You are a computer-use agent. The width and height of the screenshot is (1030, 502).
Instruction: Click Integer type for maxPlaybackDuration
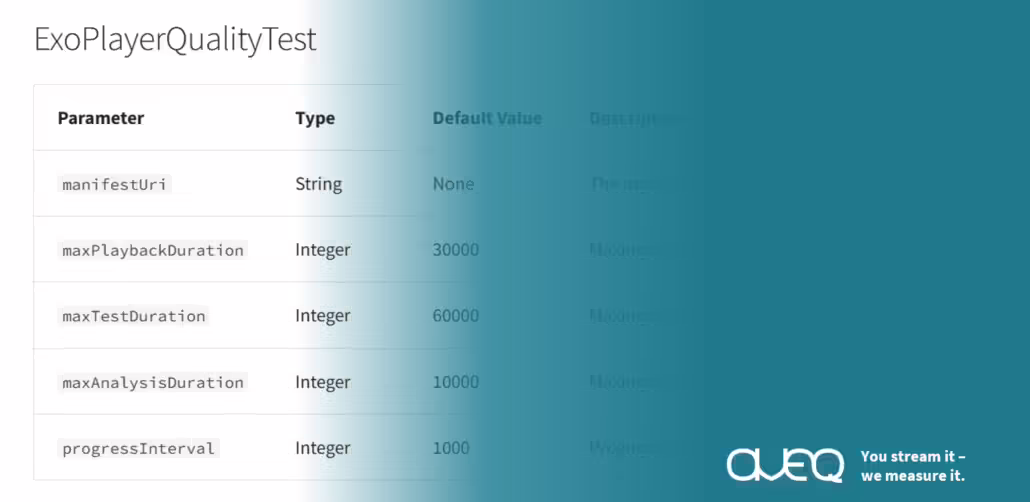point(323,250)
